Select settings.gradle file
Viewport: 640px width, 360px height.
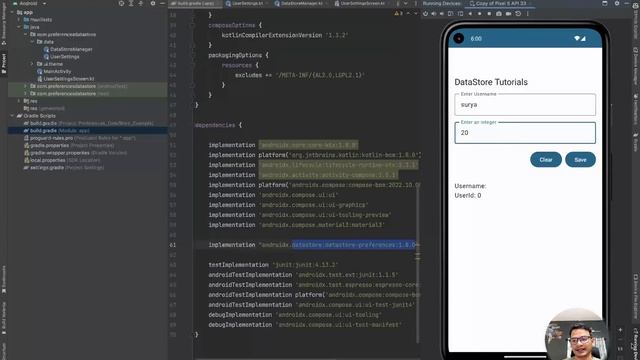64,167
